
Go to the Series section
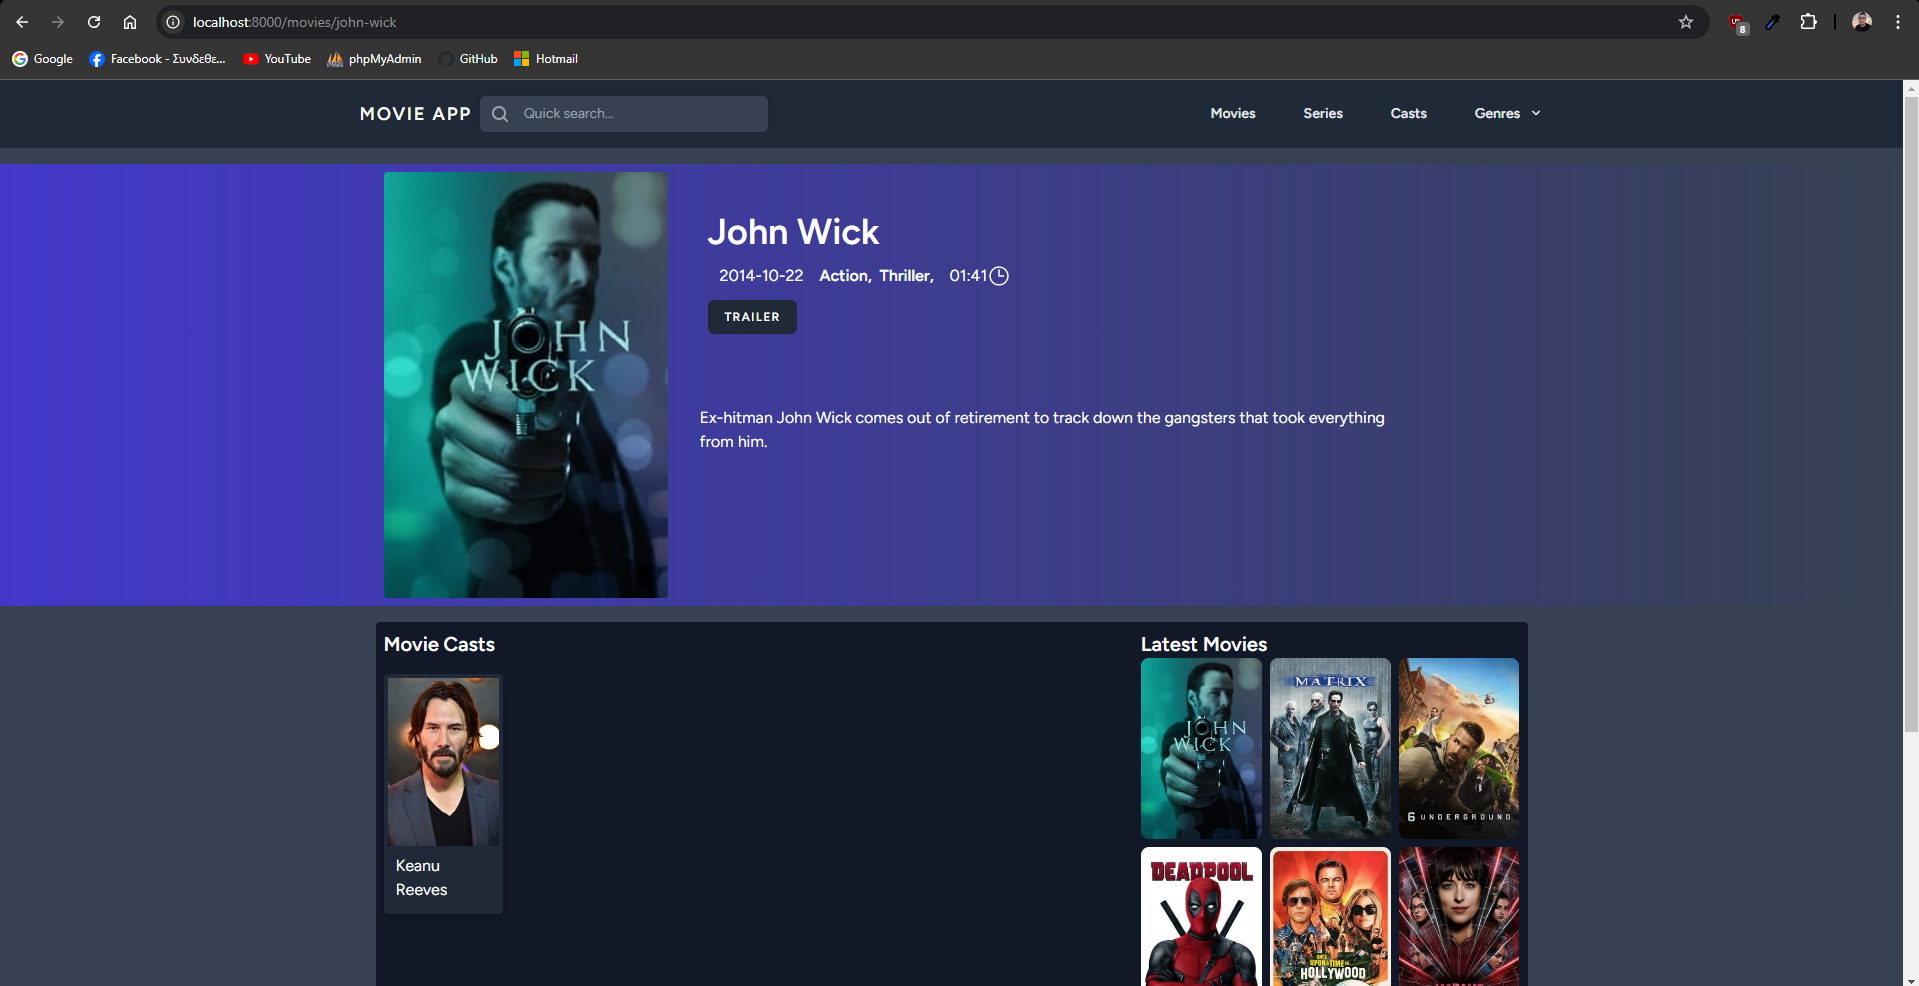coord(1322,114)
